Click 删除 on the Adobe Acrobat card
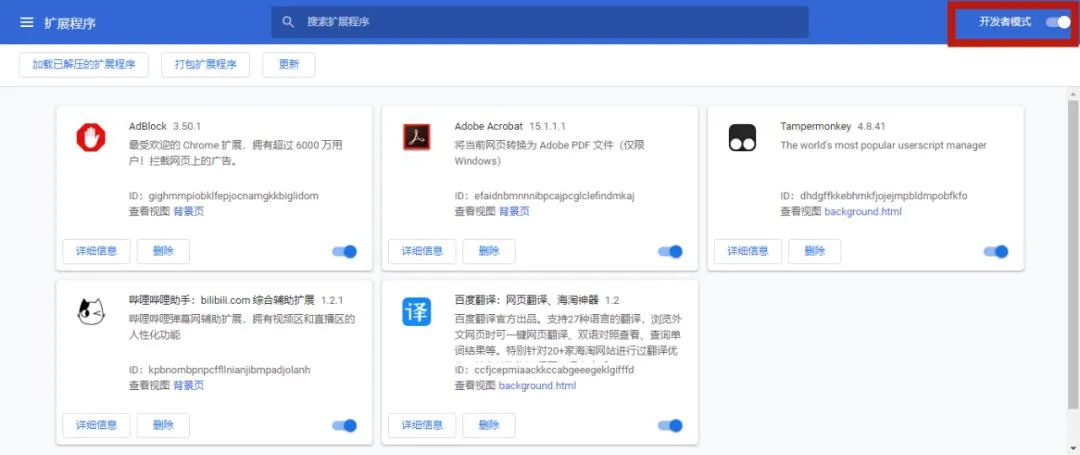1080x455 pixels. [x=489, y=251]
